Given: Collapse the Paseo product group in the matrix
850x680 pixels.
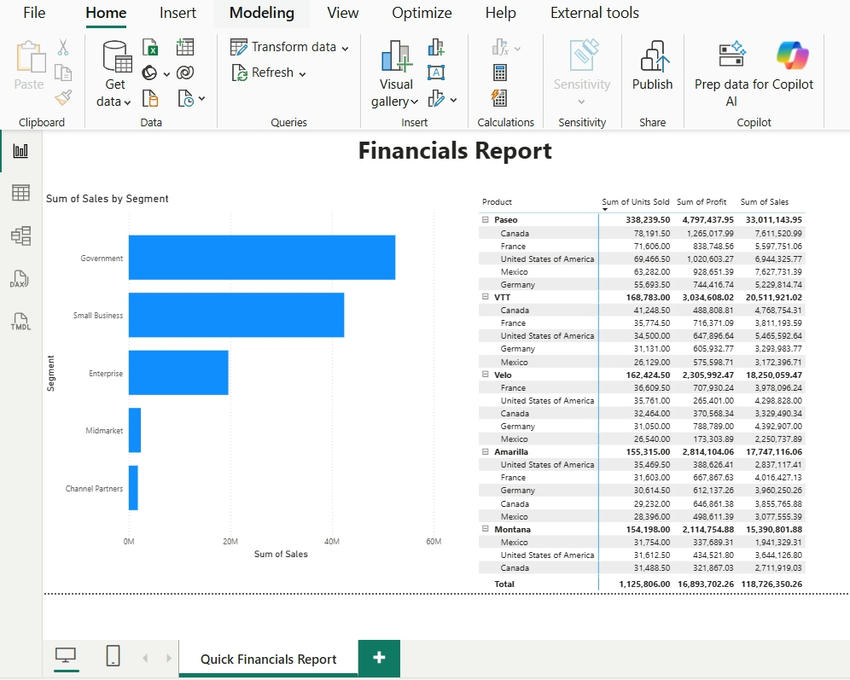Looking at the screenshot, I should pos(488,219).
